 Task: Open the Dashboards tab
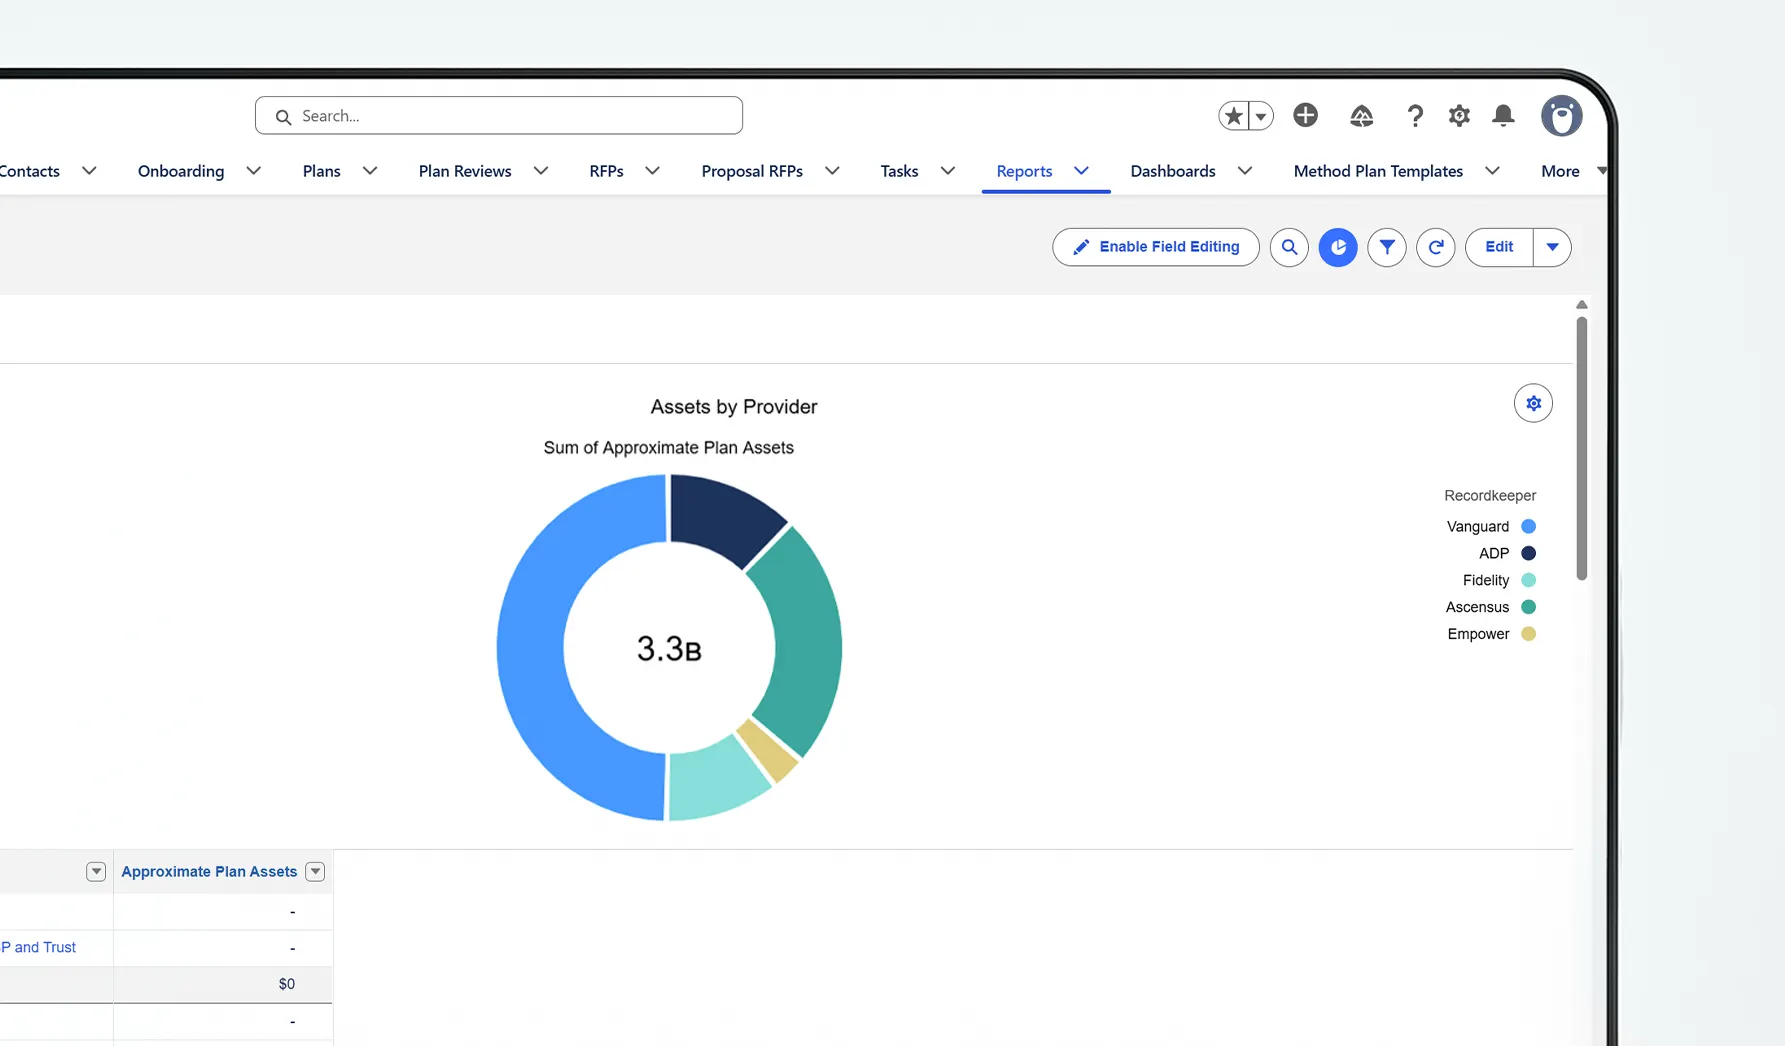point(1173,171)
